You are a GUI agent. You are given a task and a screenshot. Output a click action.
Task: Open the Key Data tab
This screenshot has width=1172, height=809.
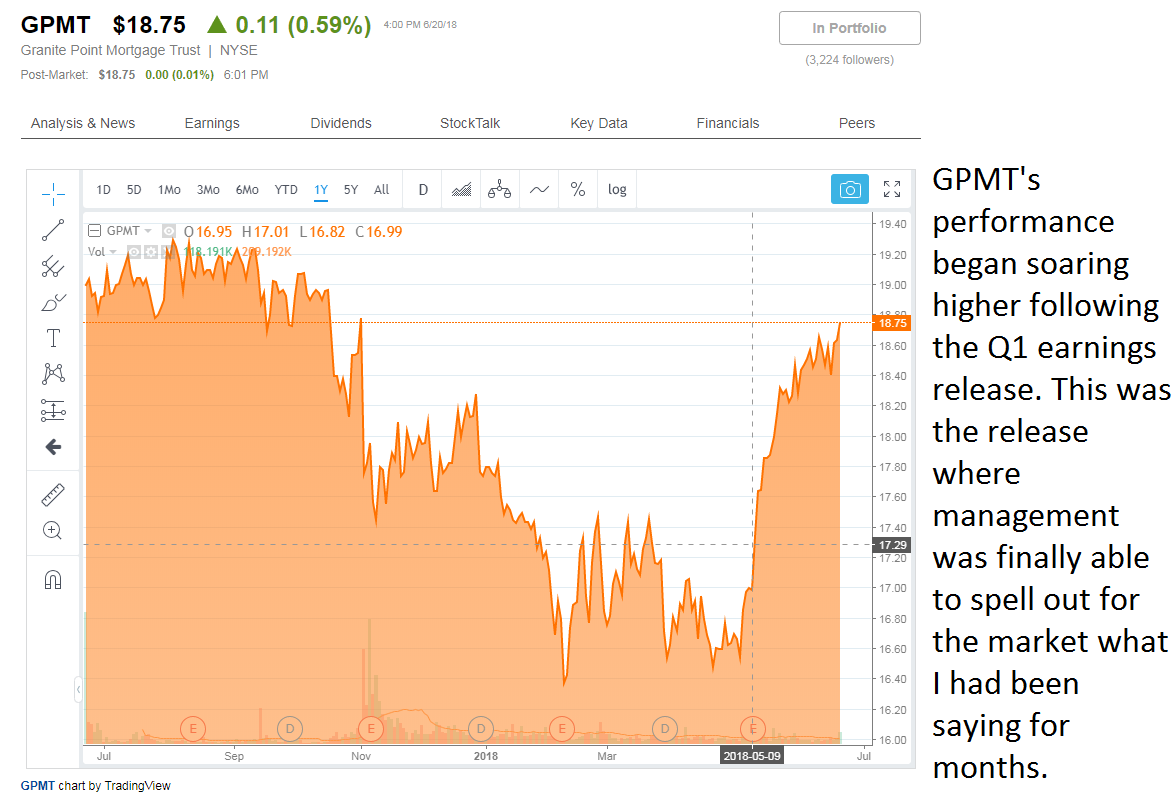pos(599,123)
